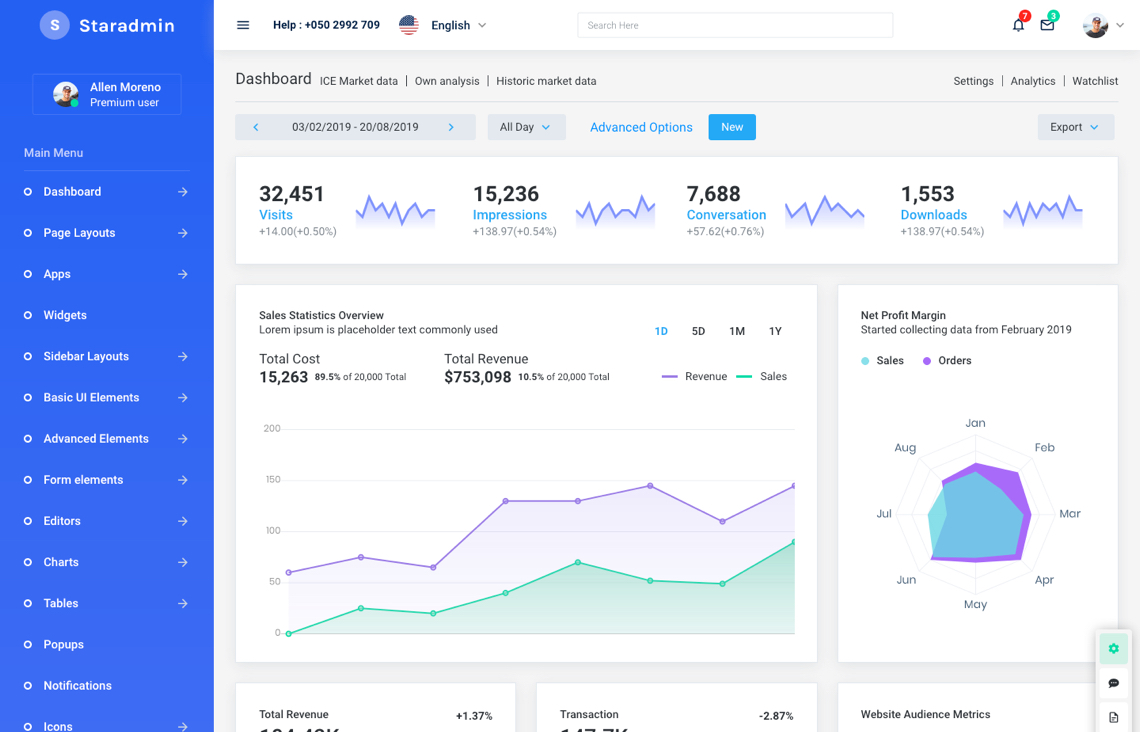Screen dimensions: 1140x732
Task: Open the Export dropdown
Action: 1075,127
